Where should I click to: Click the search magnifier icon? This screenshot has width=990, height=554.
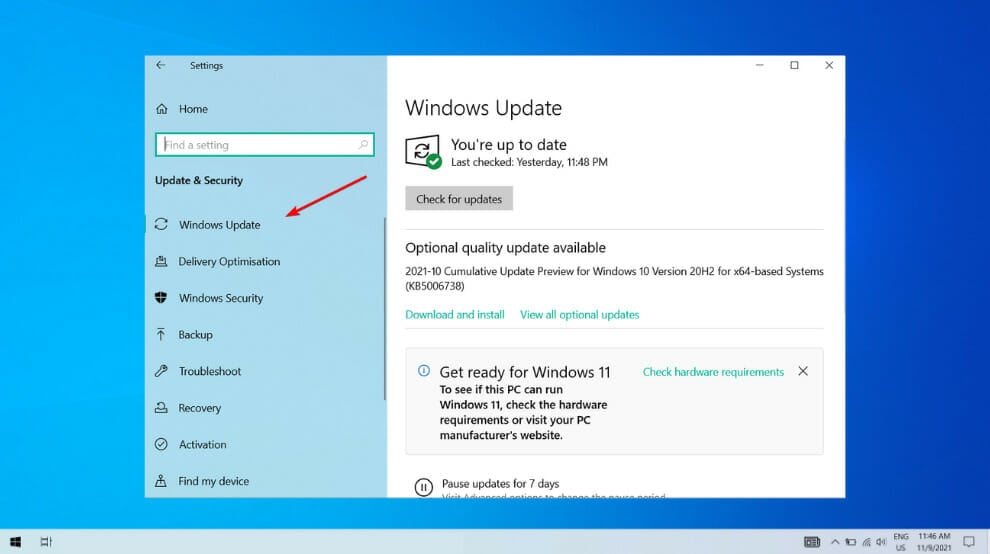point(363,145)
